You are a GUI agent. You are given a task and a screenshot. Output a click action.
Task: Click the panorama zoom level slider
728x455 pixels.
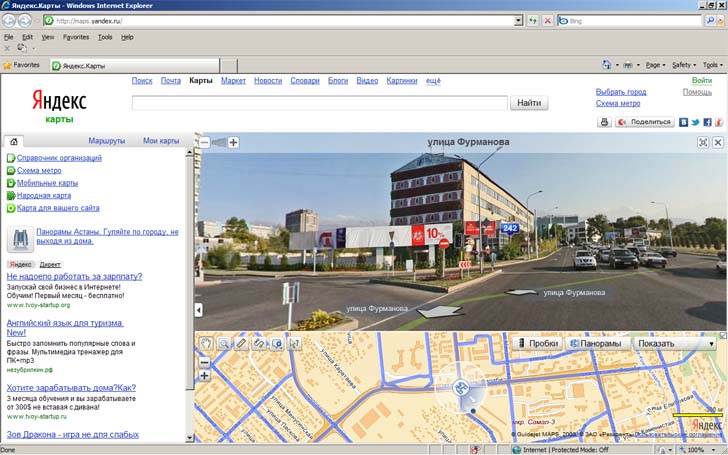click(x=219, y=143)
